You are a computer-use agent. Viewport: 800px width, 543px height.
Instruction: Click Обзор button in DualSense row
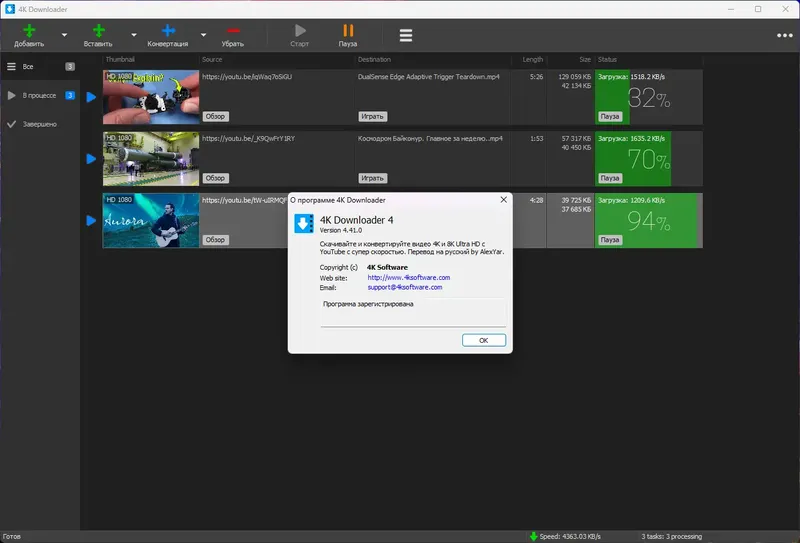(215, 116)
